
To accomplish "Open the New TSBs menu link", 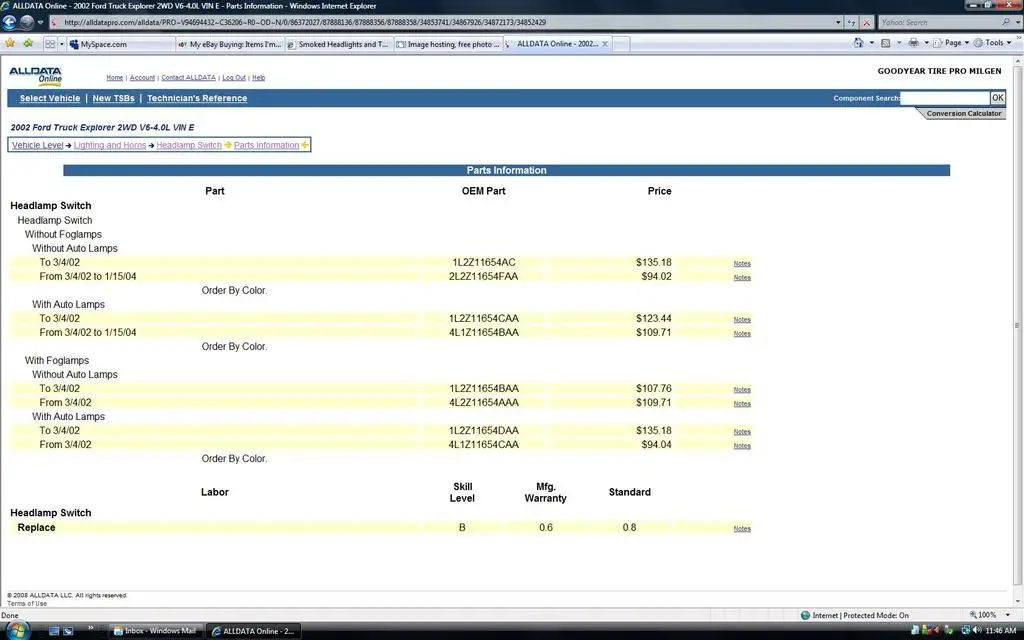I will click(114, 98).
